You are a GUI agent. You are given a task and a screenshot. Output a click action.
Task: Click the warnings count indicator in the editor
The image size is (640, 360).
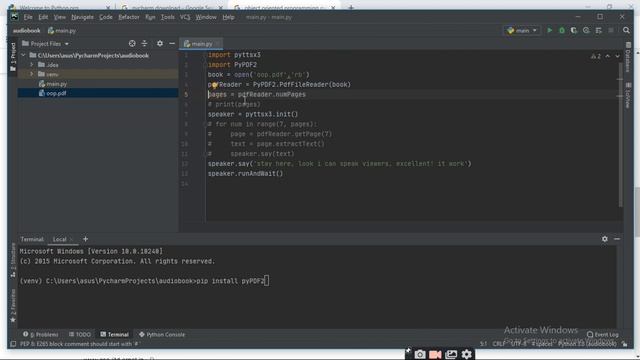[x=596, y=56]
